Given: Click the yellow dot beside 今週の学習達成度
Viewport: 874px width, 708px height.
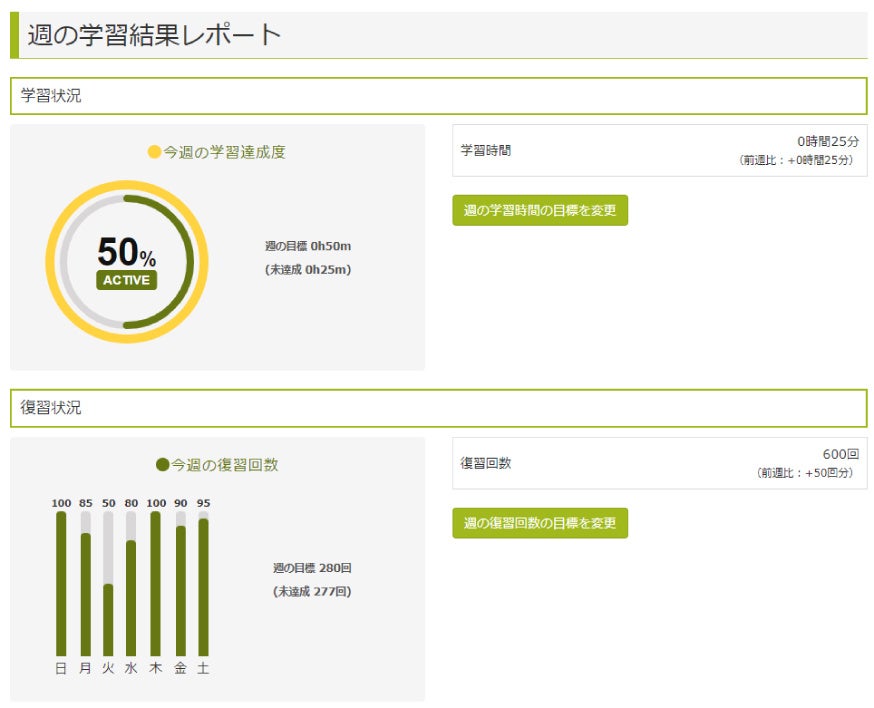Looking at the screenshot, I should pos(154,152).
